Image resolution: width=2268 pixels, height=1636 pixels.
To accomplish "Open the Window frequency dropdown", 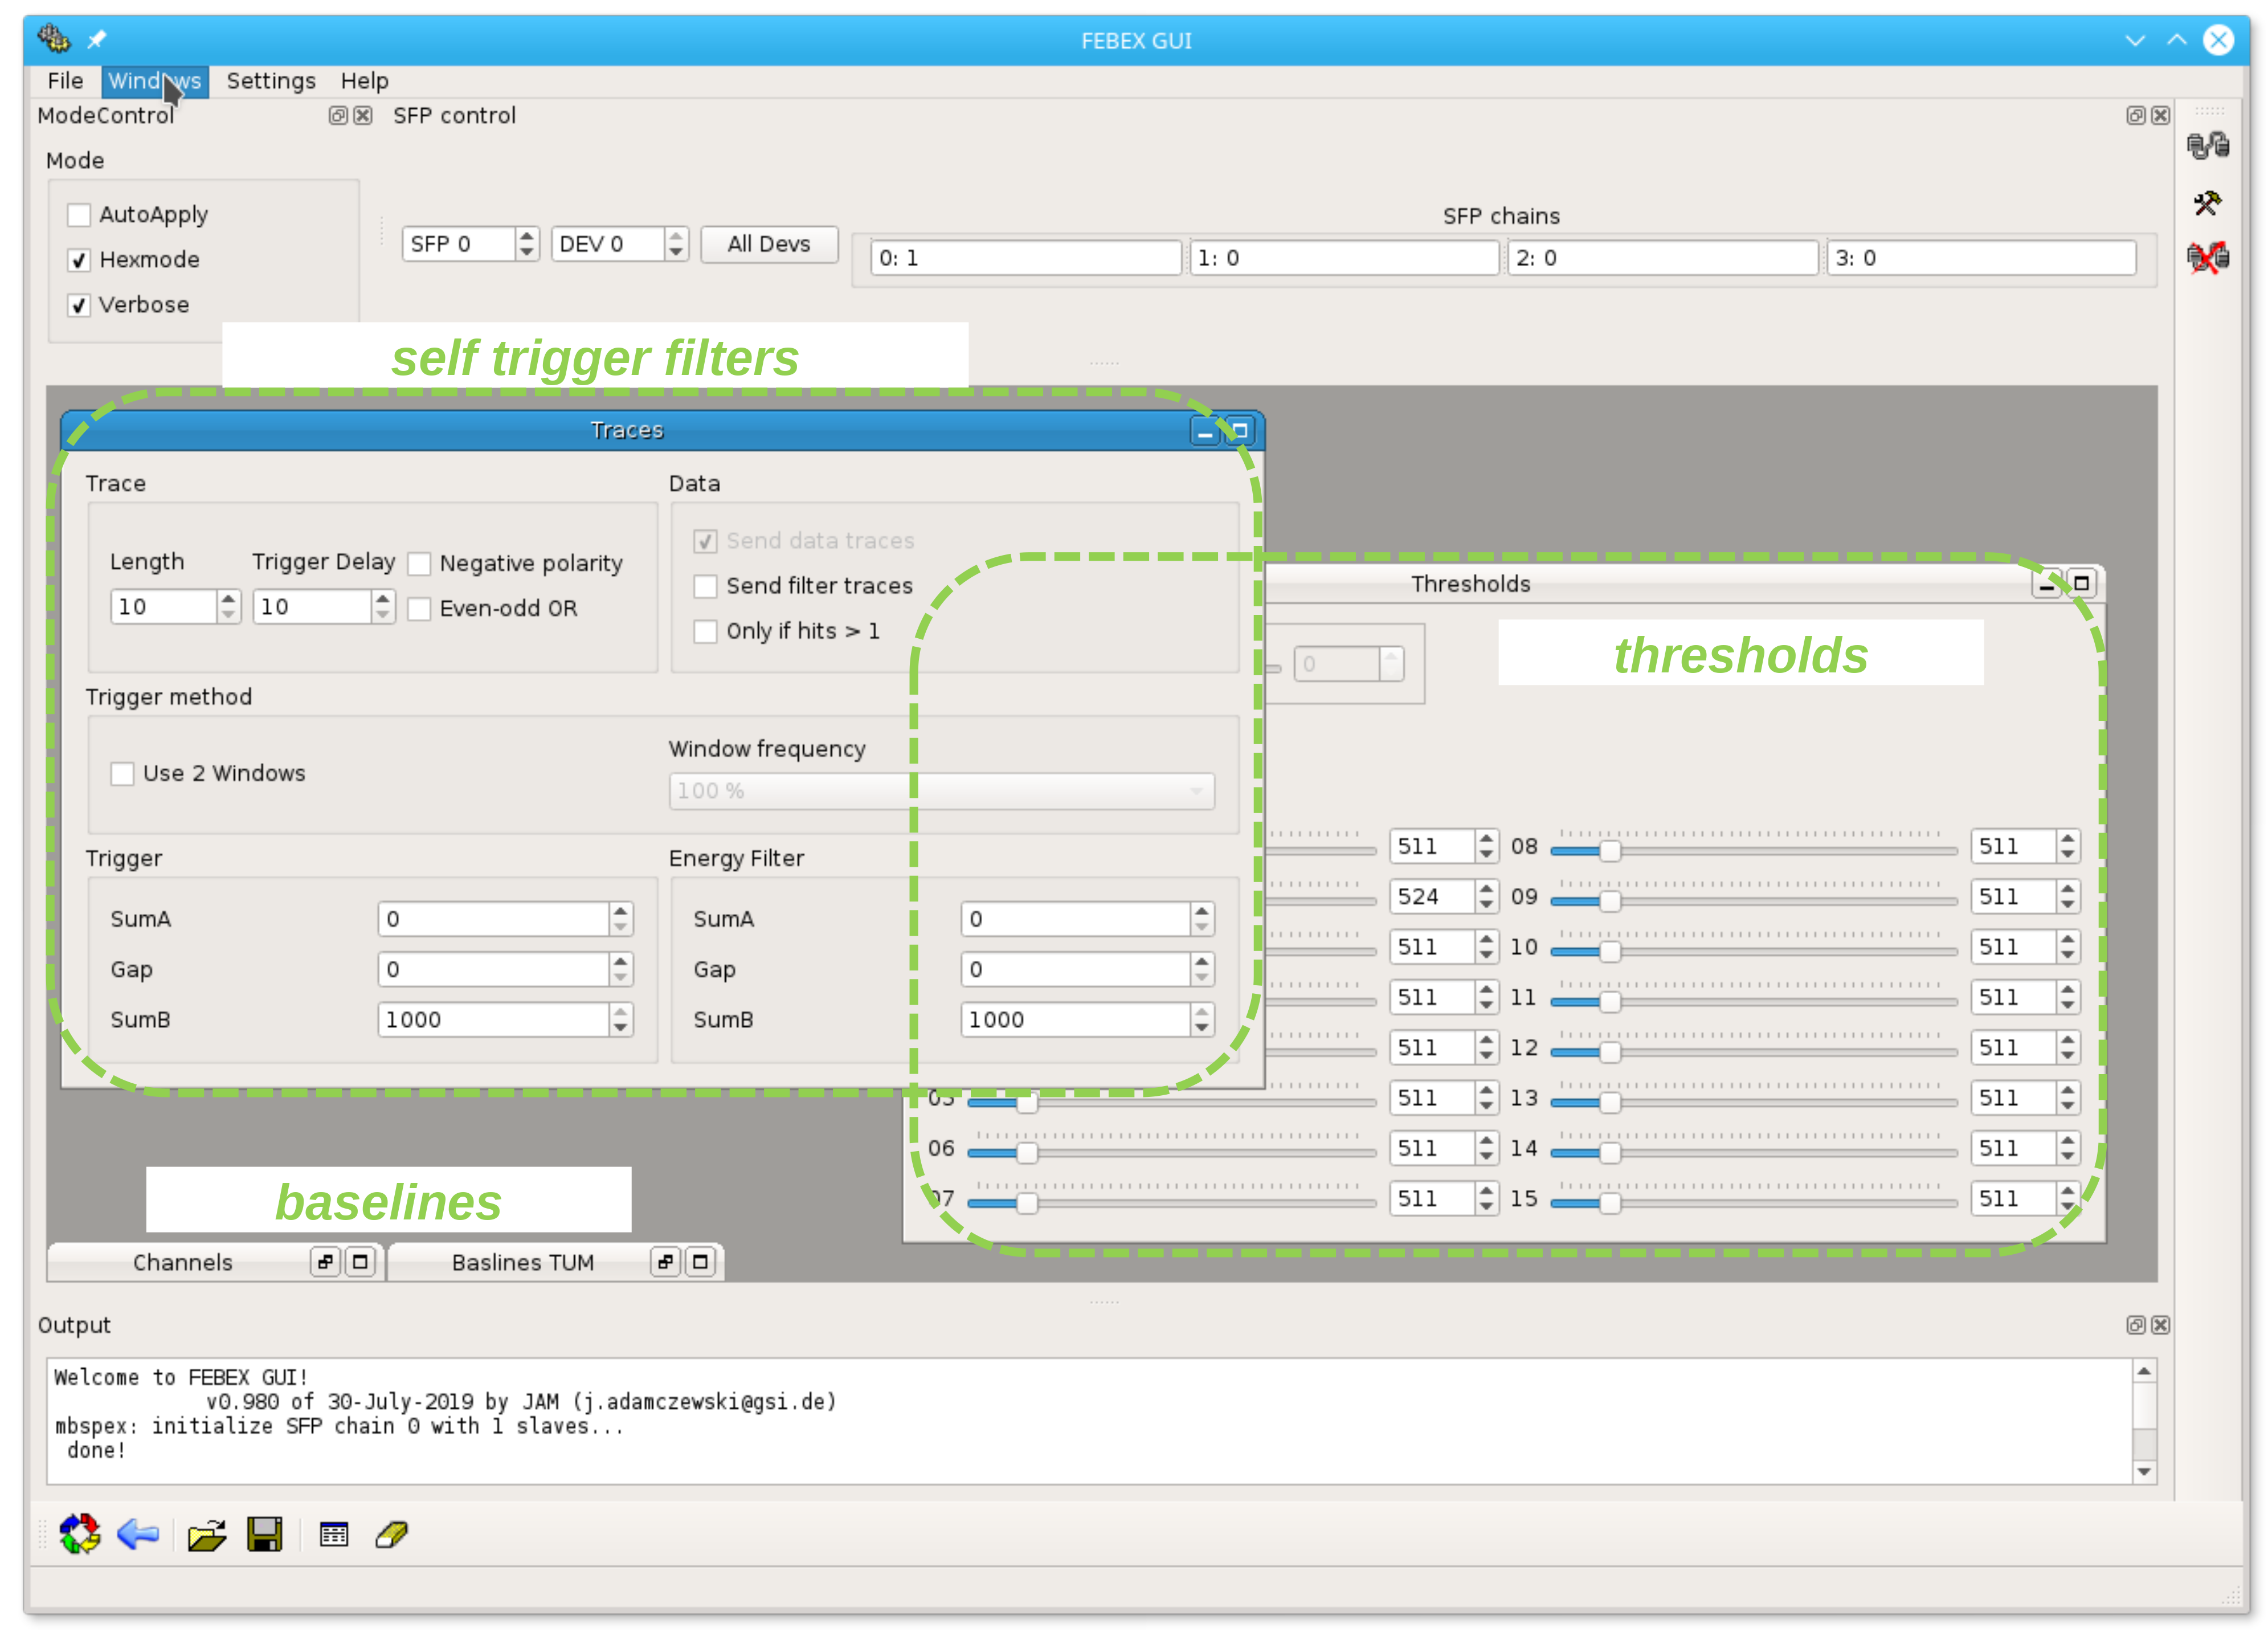I will [942, 791].
